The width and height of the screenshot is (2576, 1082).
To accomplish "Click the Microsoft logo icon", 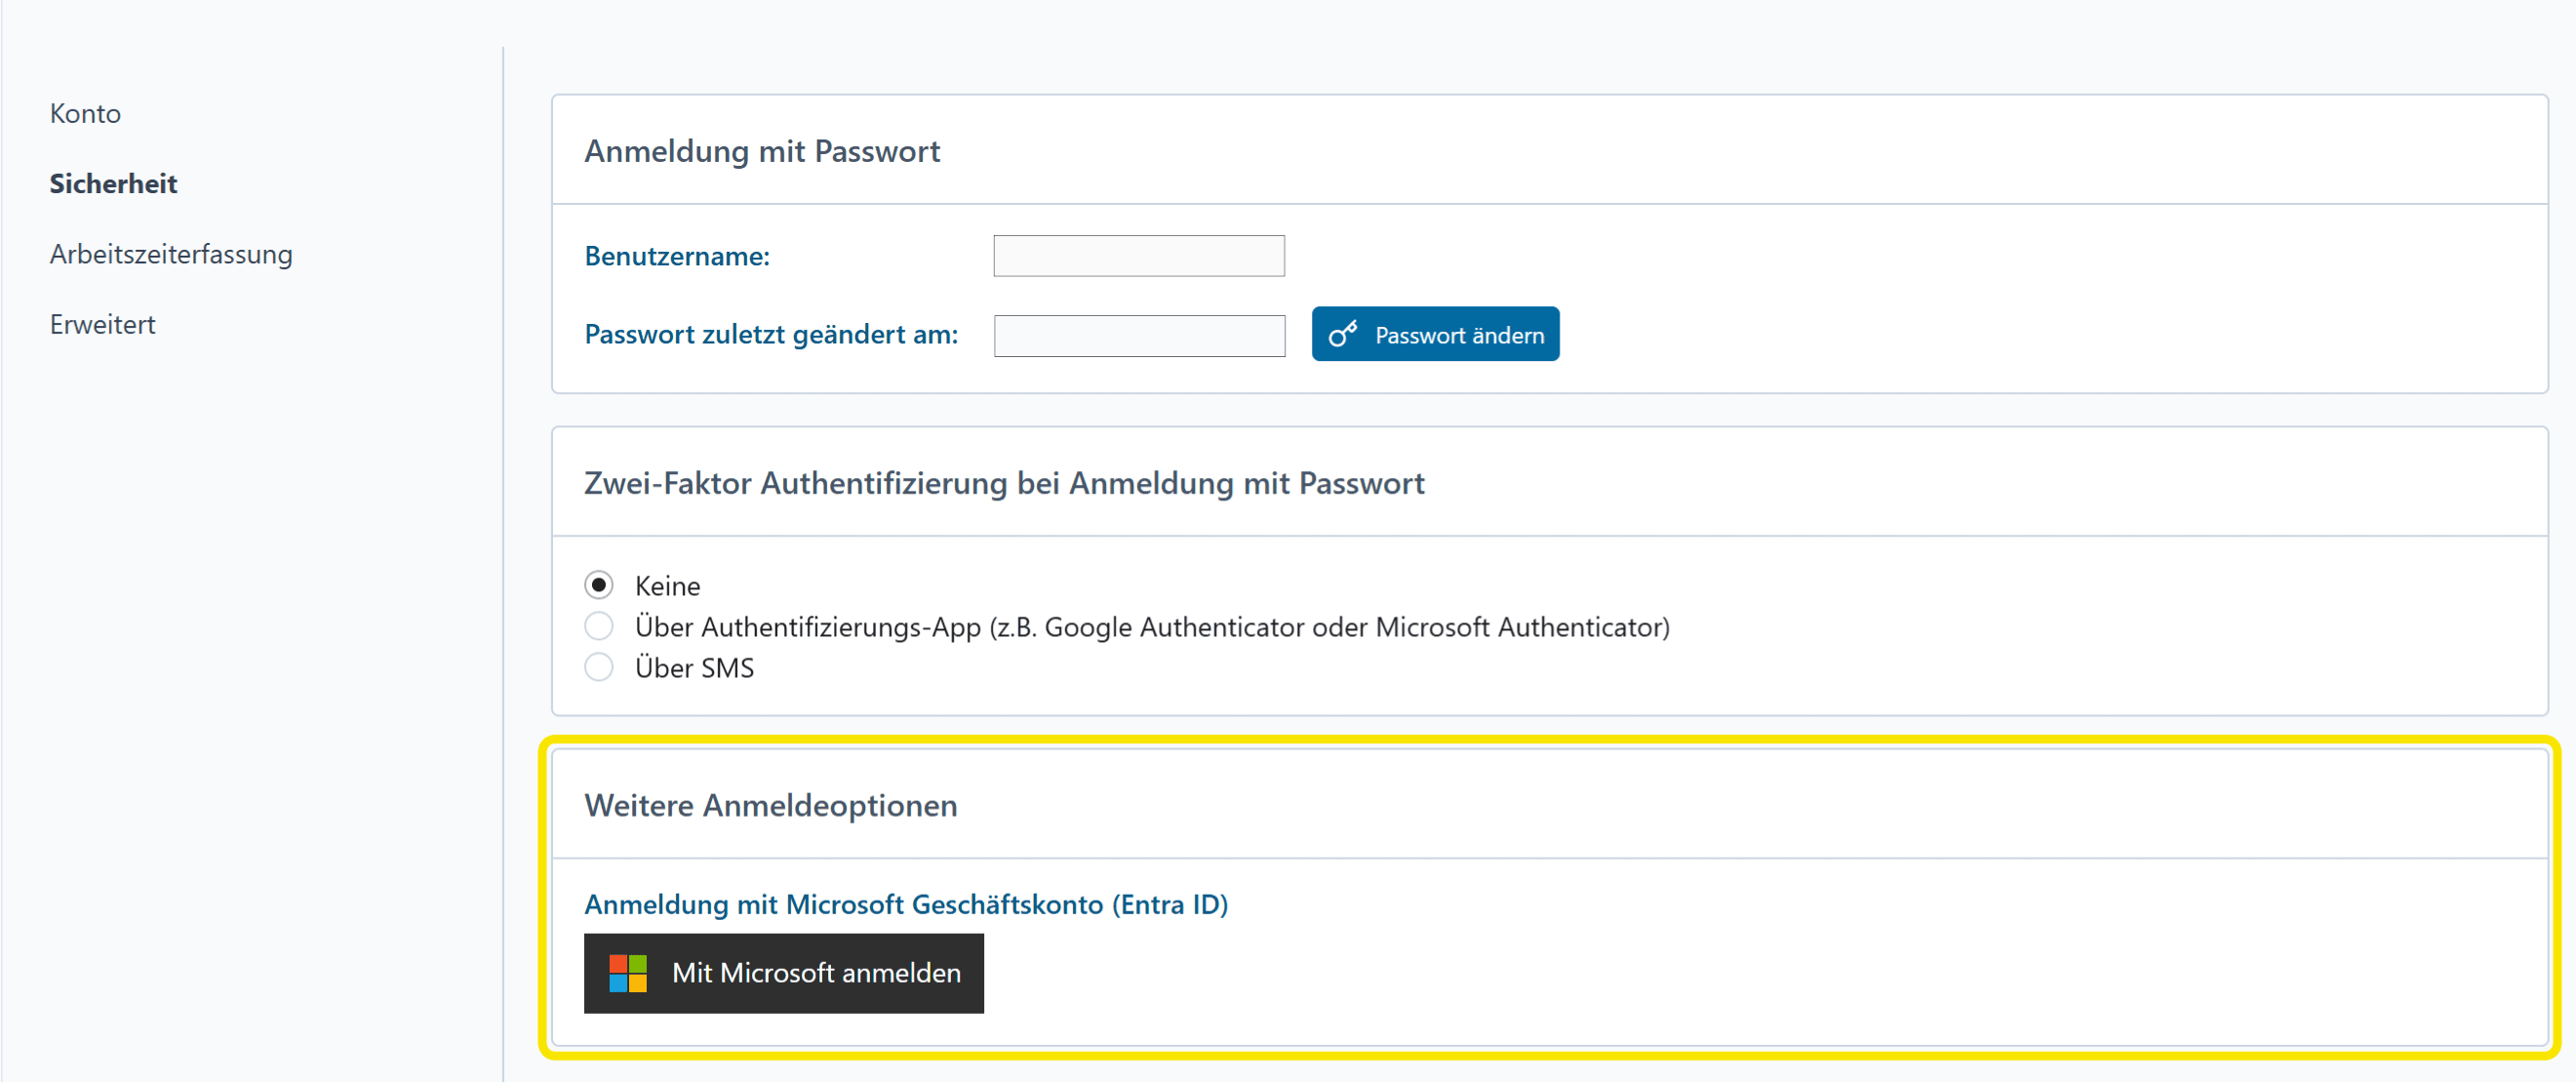I will coord(628,973).
